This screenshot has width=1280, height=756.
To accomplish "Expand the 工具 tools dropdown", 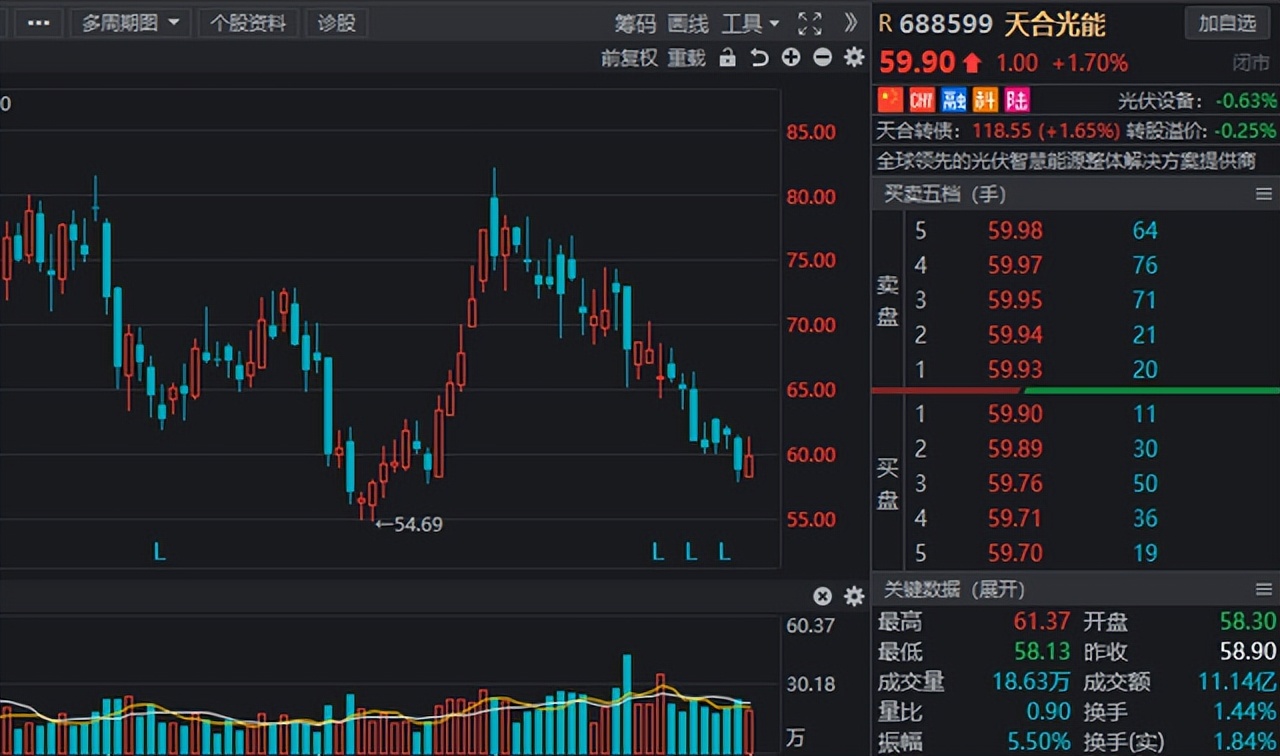I will point(751,23).
